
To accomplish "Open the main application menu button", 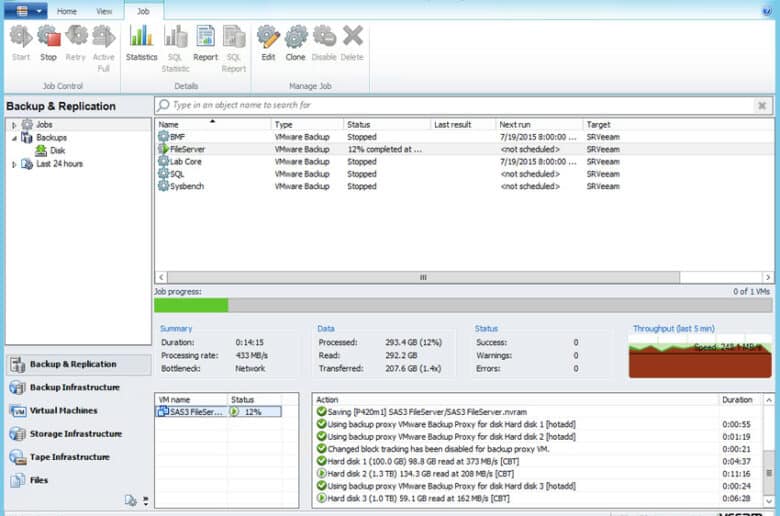I will pos(26,10).
